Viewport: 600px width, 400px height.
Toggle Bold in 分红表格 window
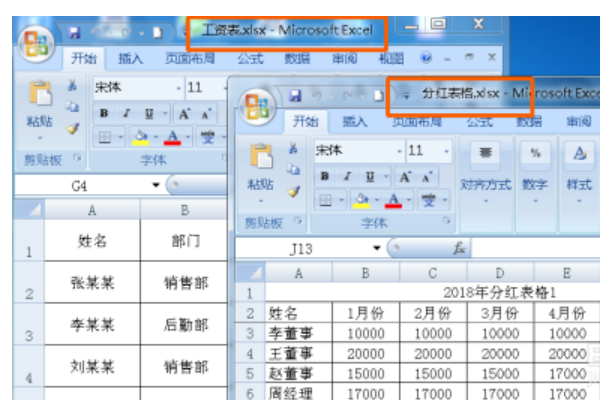point(325,176)
